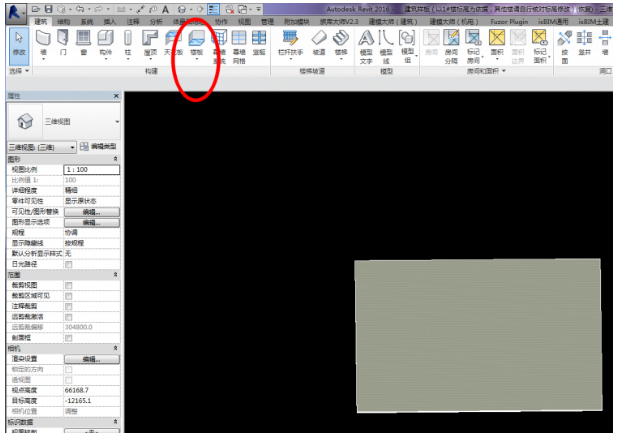The height and width of the screenshot is (439, 617).
Task: Select the By Face (按面) opening tool
Action: (565, 46)
